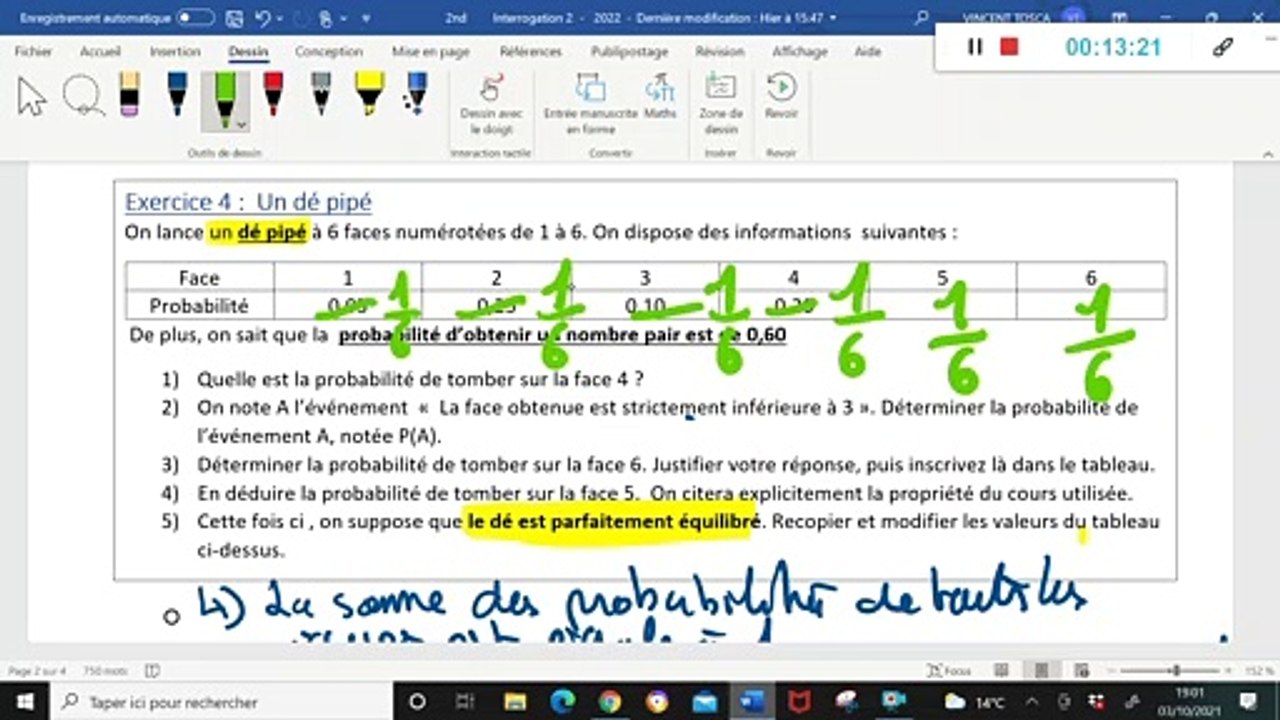Switch to the Accueil tab
The width and height of the screenshot is (1280, 720).
point(100,51)
